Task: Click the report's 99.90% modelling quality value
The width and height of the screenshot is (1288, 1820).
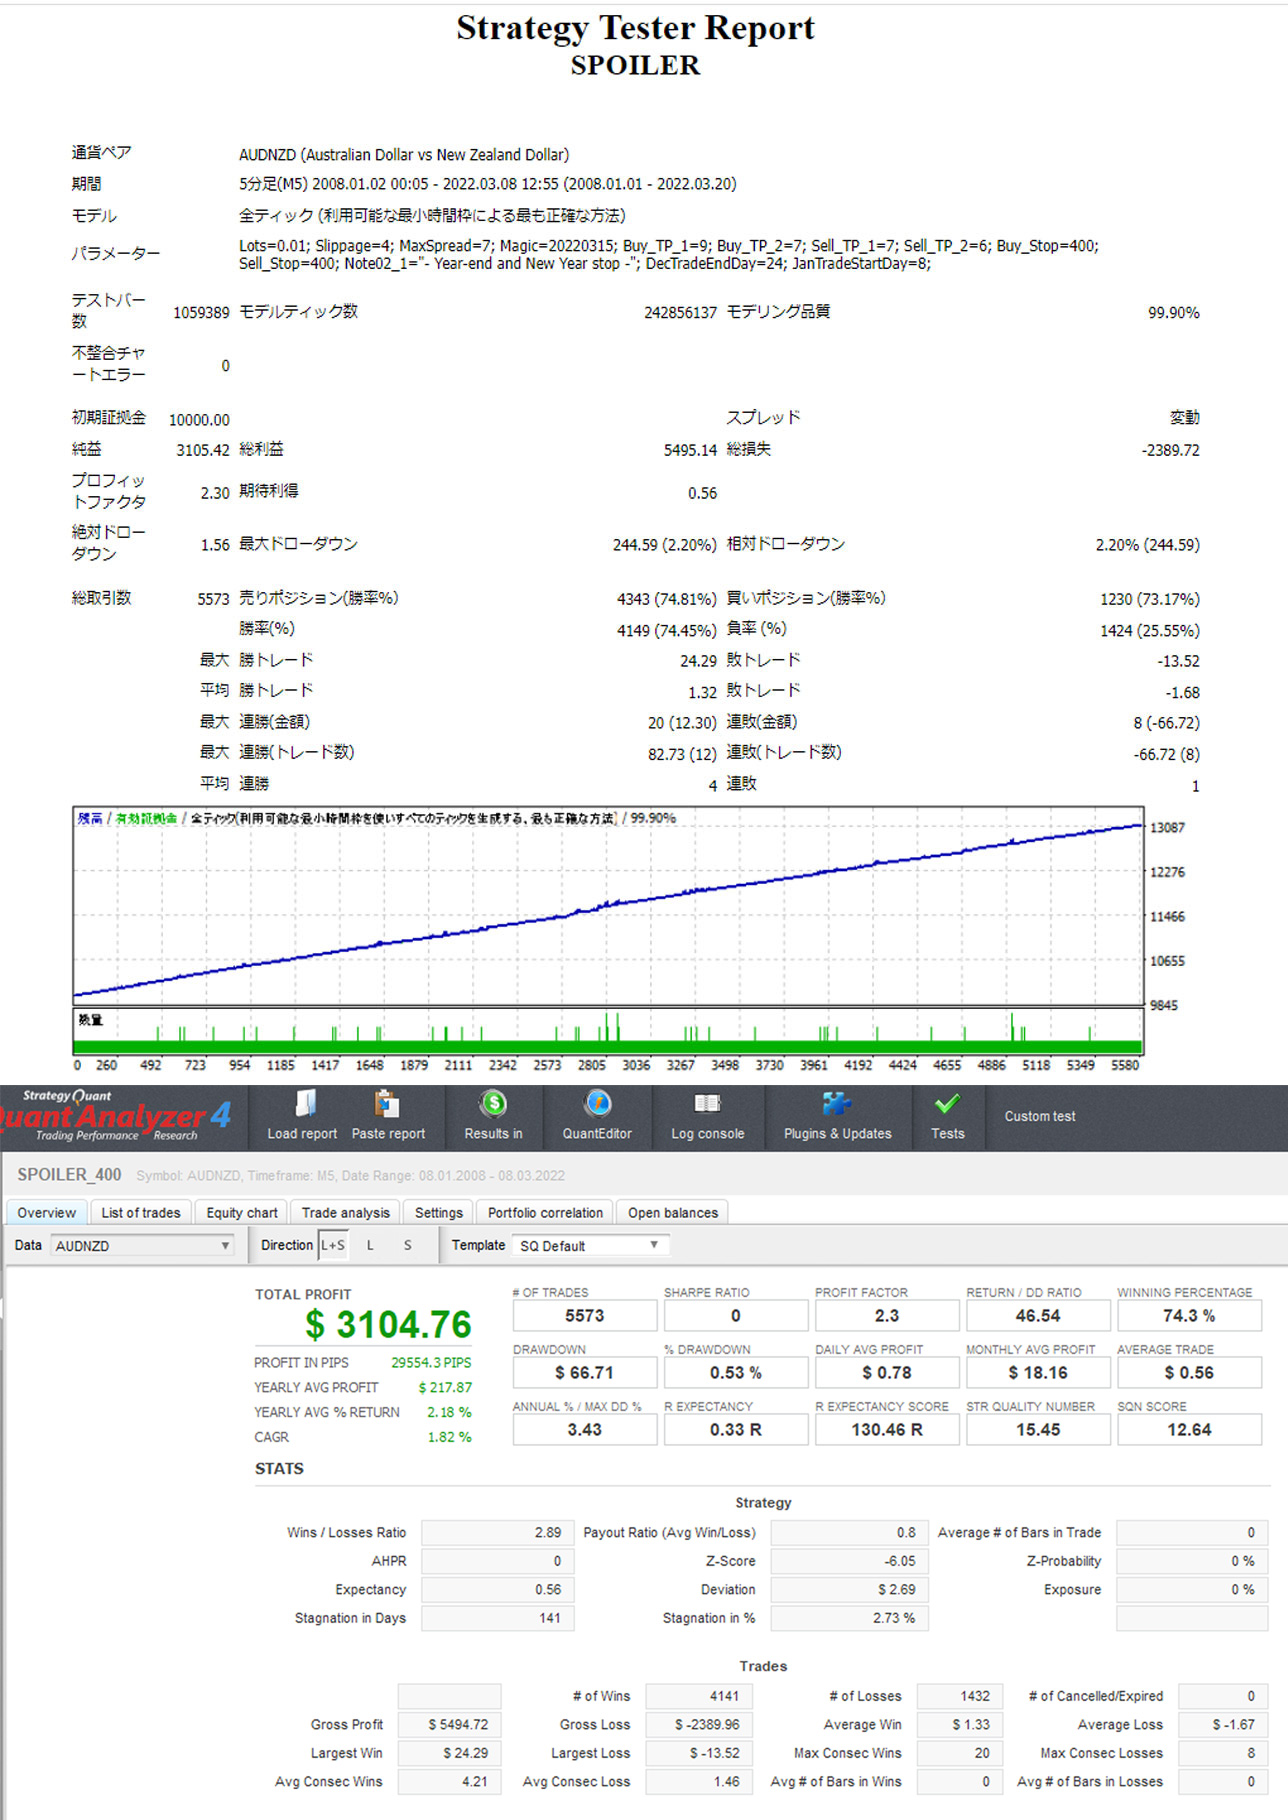Action: [x=1173, y=313]
